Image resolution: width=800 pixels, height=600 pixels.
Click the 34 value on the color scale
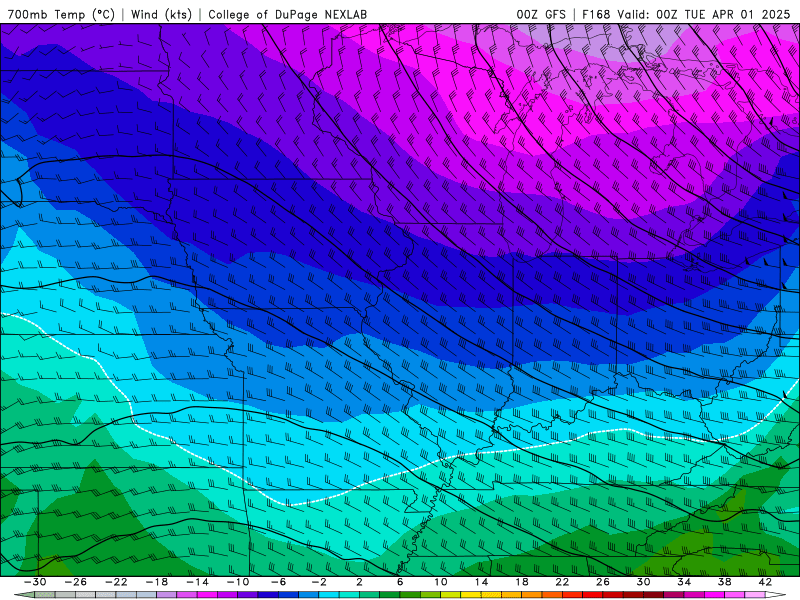pos(684,582)
